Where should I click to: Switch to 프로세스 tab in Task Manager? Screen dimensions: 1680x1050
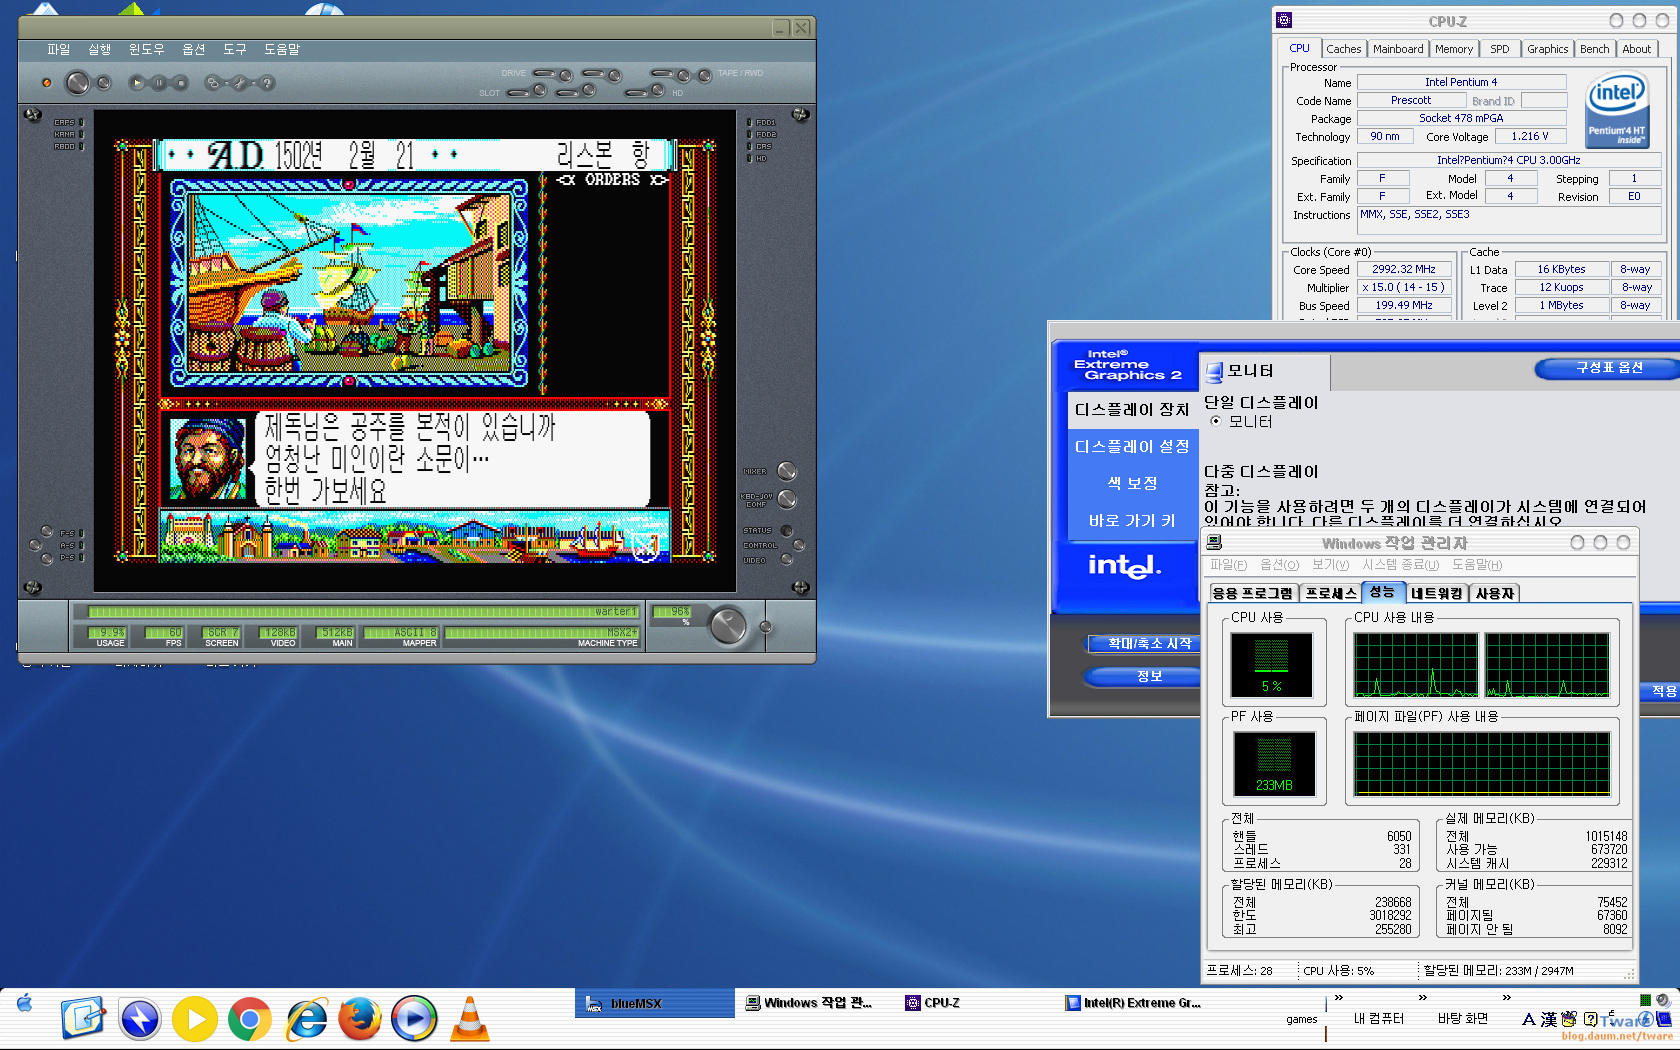click(x=1330, y=593)
